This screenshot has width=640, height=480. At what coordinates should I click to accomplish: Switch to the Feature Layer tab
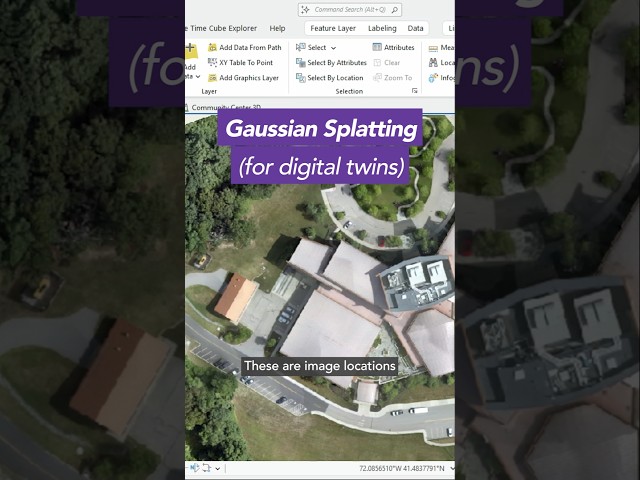(333, 28)
